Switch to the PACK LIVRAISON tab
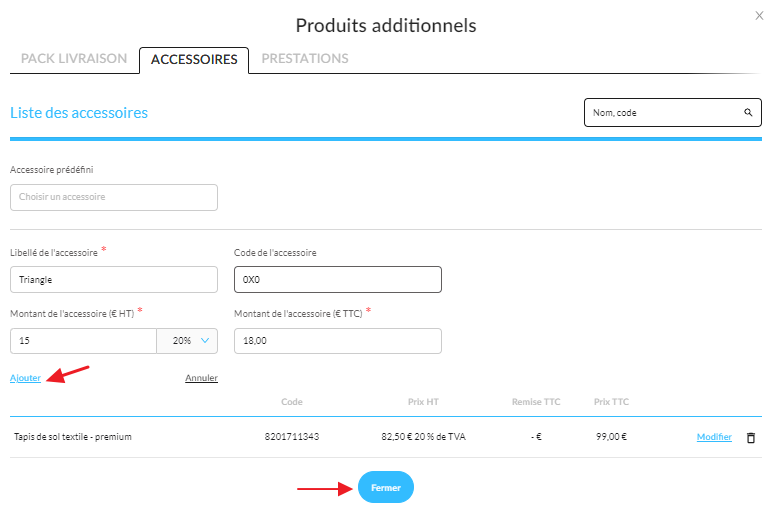This screenshot has width=774, height=531. [74, 59]
